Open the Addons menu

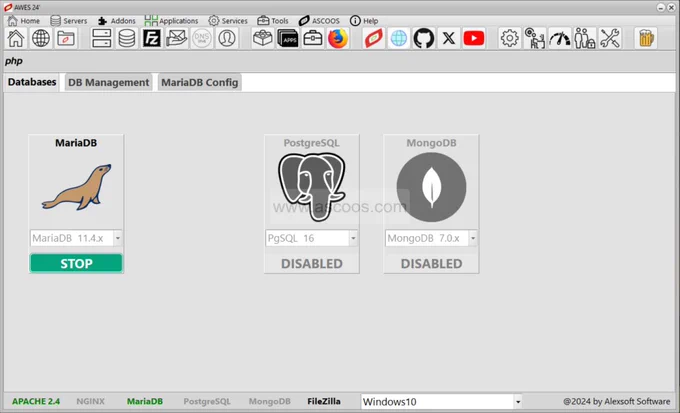point(117,20)
